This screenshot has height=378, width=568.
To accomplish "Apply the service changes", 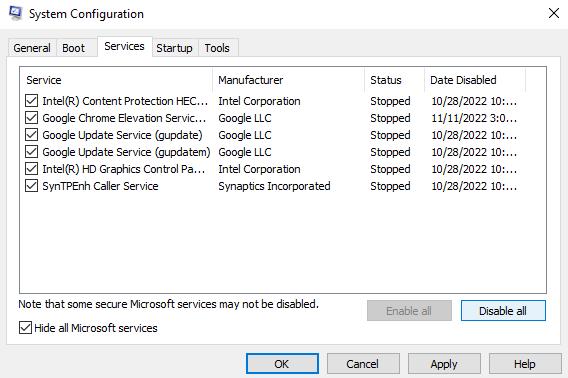I will click(444, 364).
